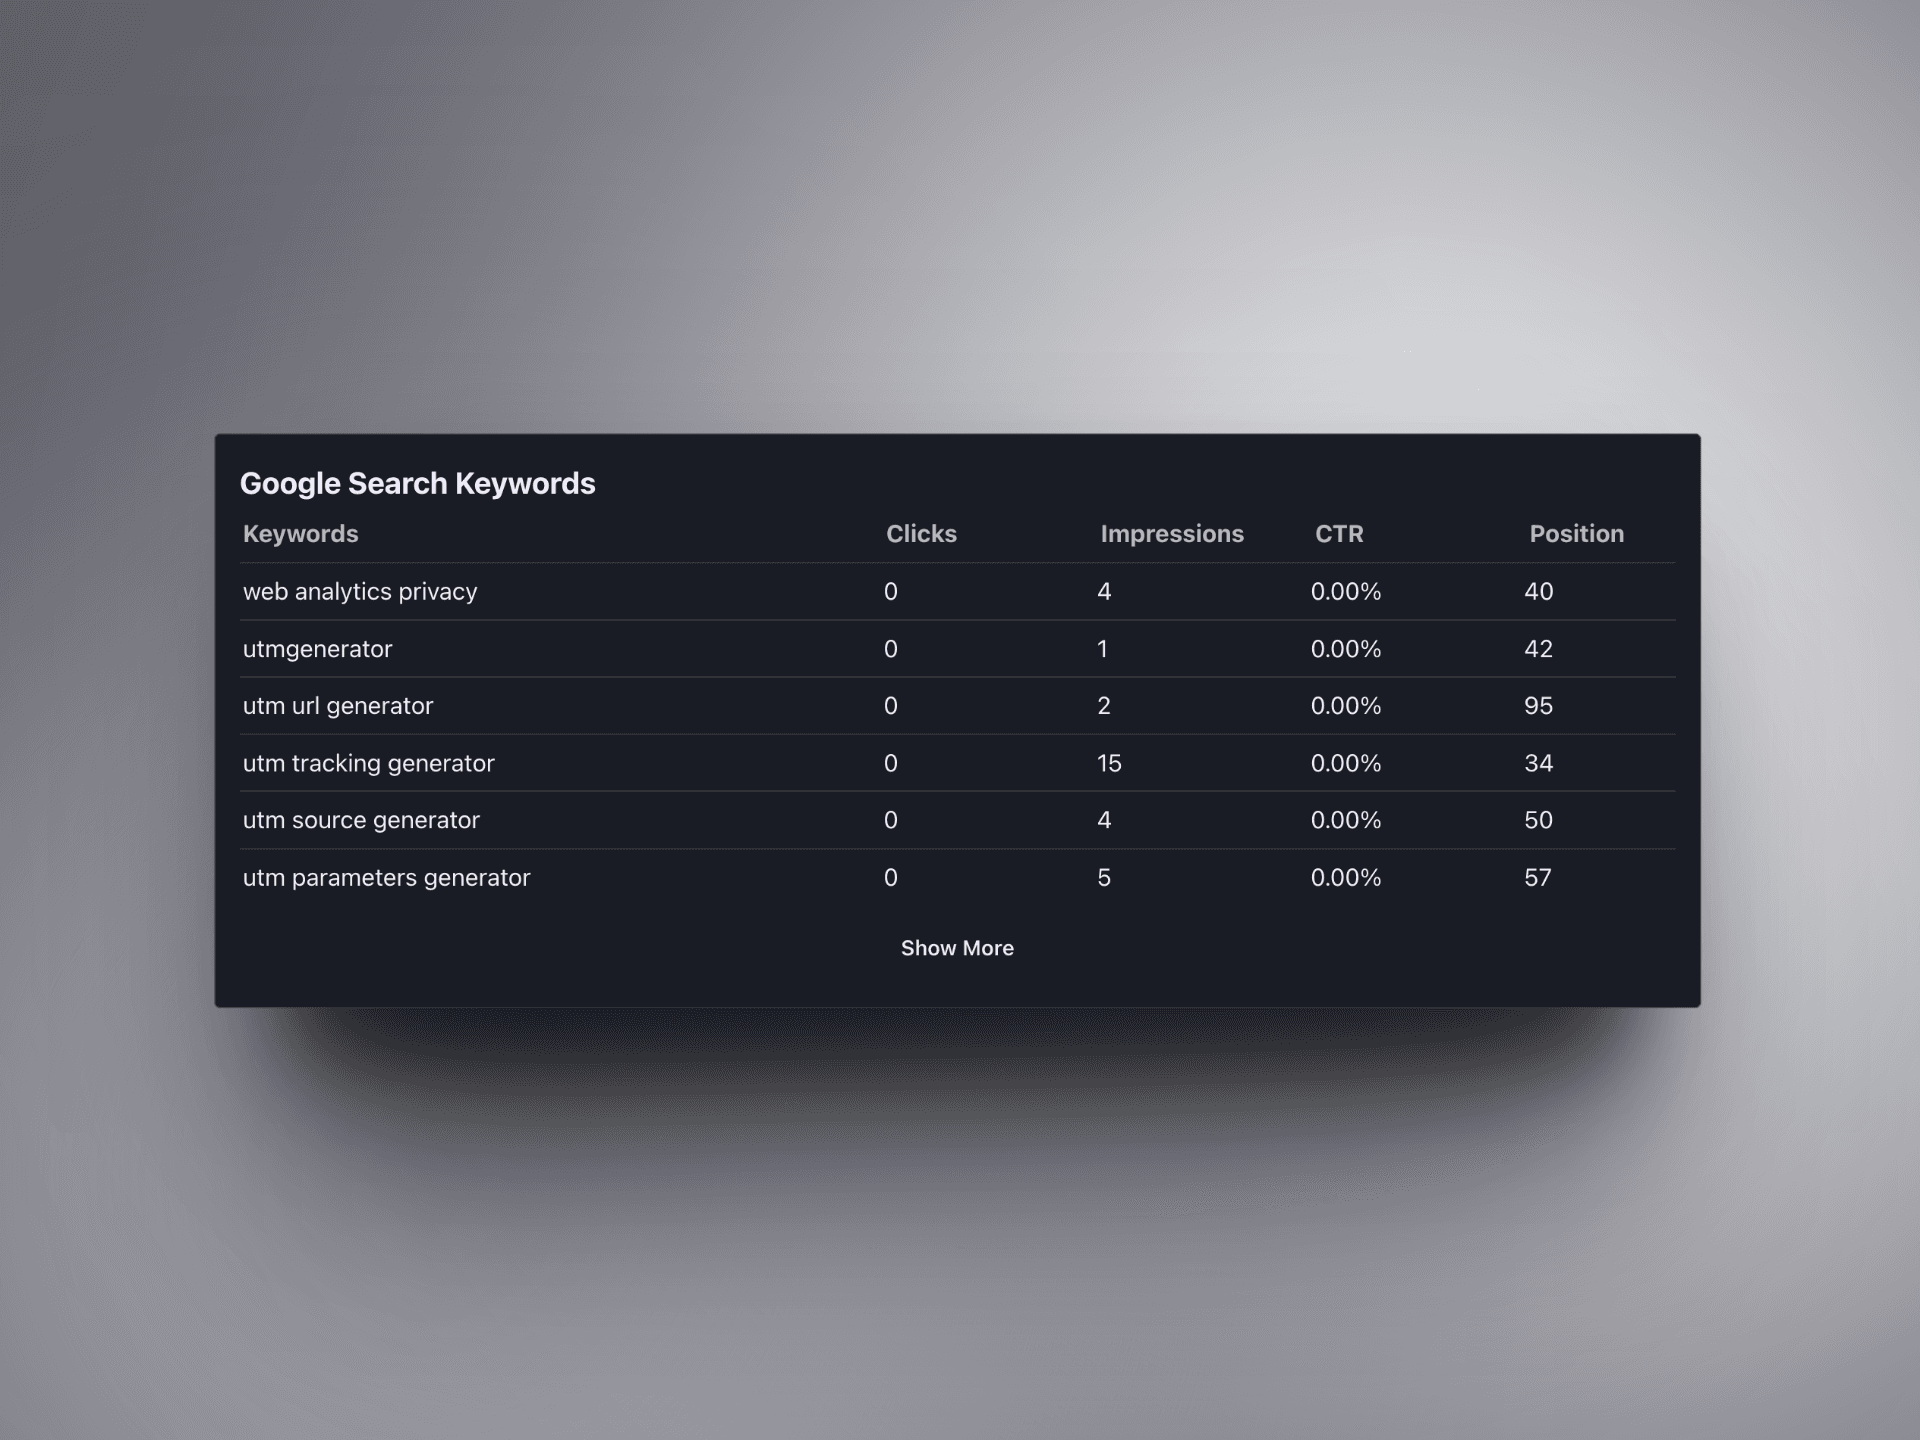The image size is (1920, 1440).
Task: Click clicks value 0 for web analytics privacy
Action: pos(891,592)
